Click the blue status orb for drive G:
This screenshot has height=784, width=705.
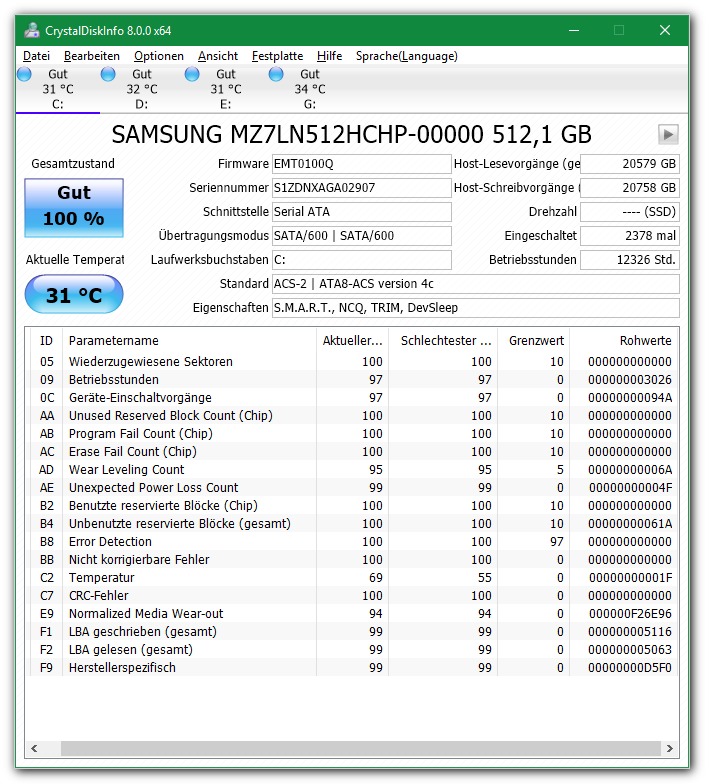click(276, 74)
